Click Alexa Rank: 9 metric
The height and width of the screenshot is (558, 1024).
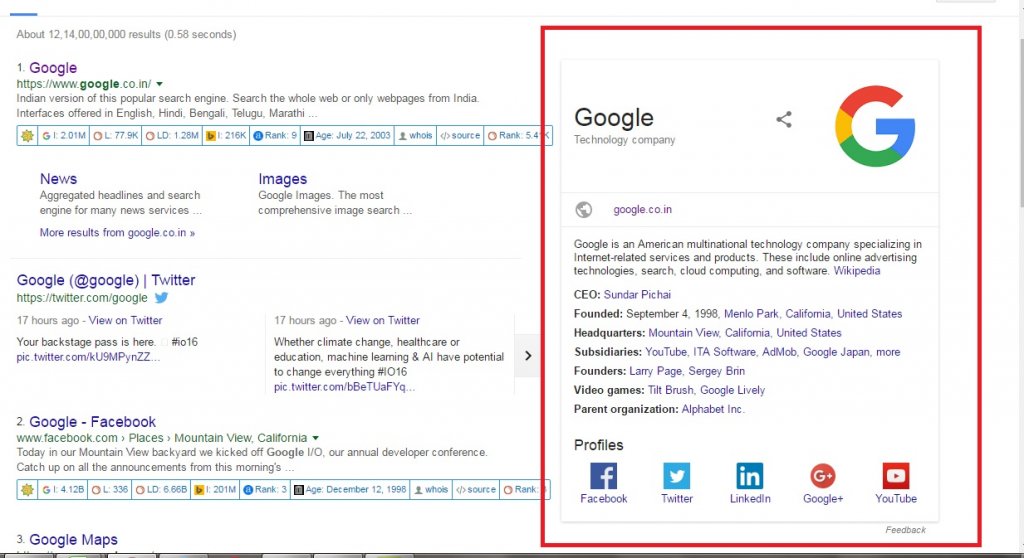point(275,136)
